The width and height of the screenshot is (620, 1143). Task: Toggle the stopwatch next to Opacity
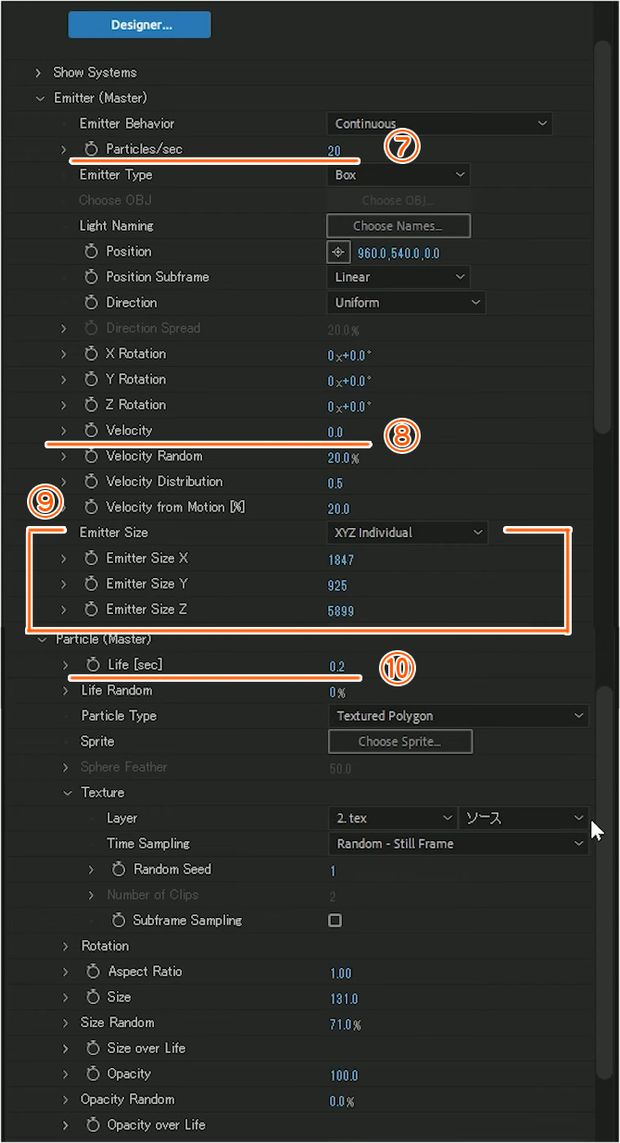click(x=93, y=1074)
